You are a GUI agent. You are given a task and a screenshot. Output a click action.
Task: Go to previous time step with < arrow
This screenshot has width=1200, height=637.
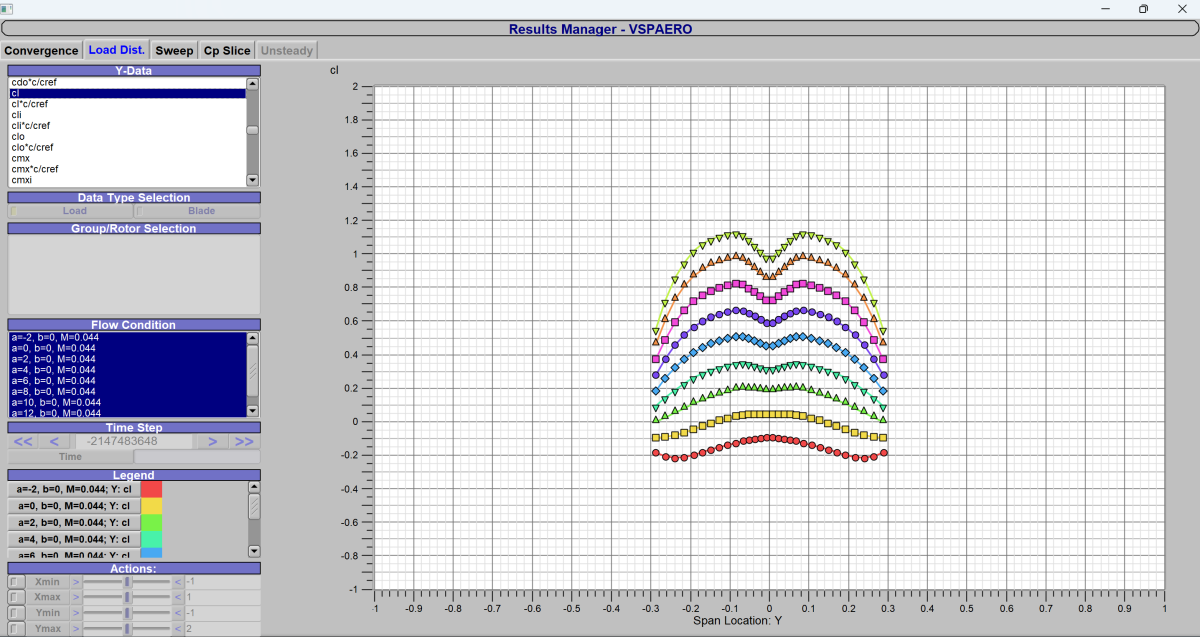55,441
